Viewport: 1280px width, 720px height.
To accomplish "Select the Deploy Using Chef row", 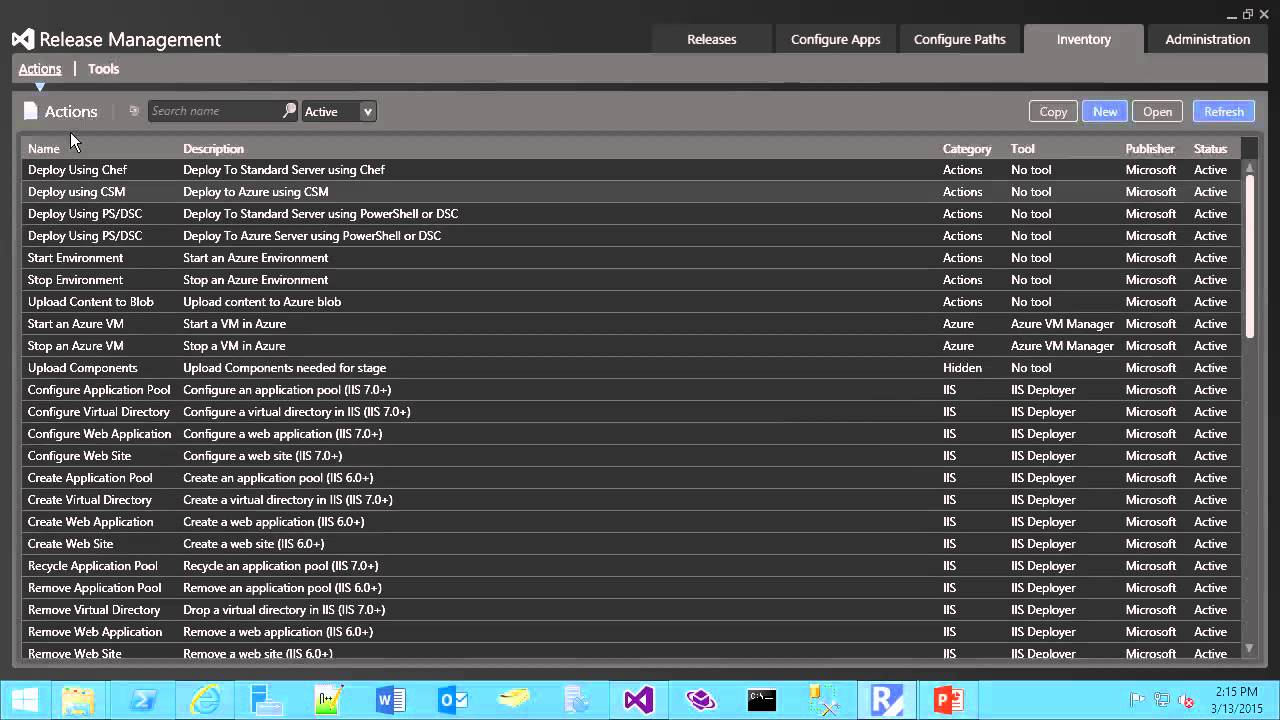I will 631,170.
